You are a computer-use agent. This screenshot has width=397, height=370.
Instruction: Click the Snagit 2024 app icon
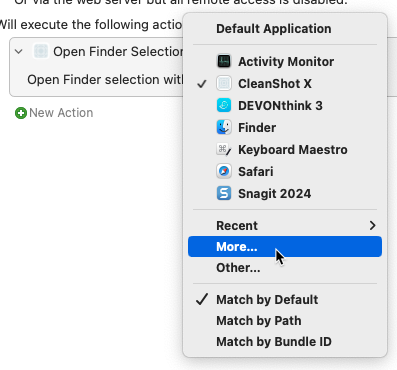pyautogui.click(x=224, y=193)
